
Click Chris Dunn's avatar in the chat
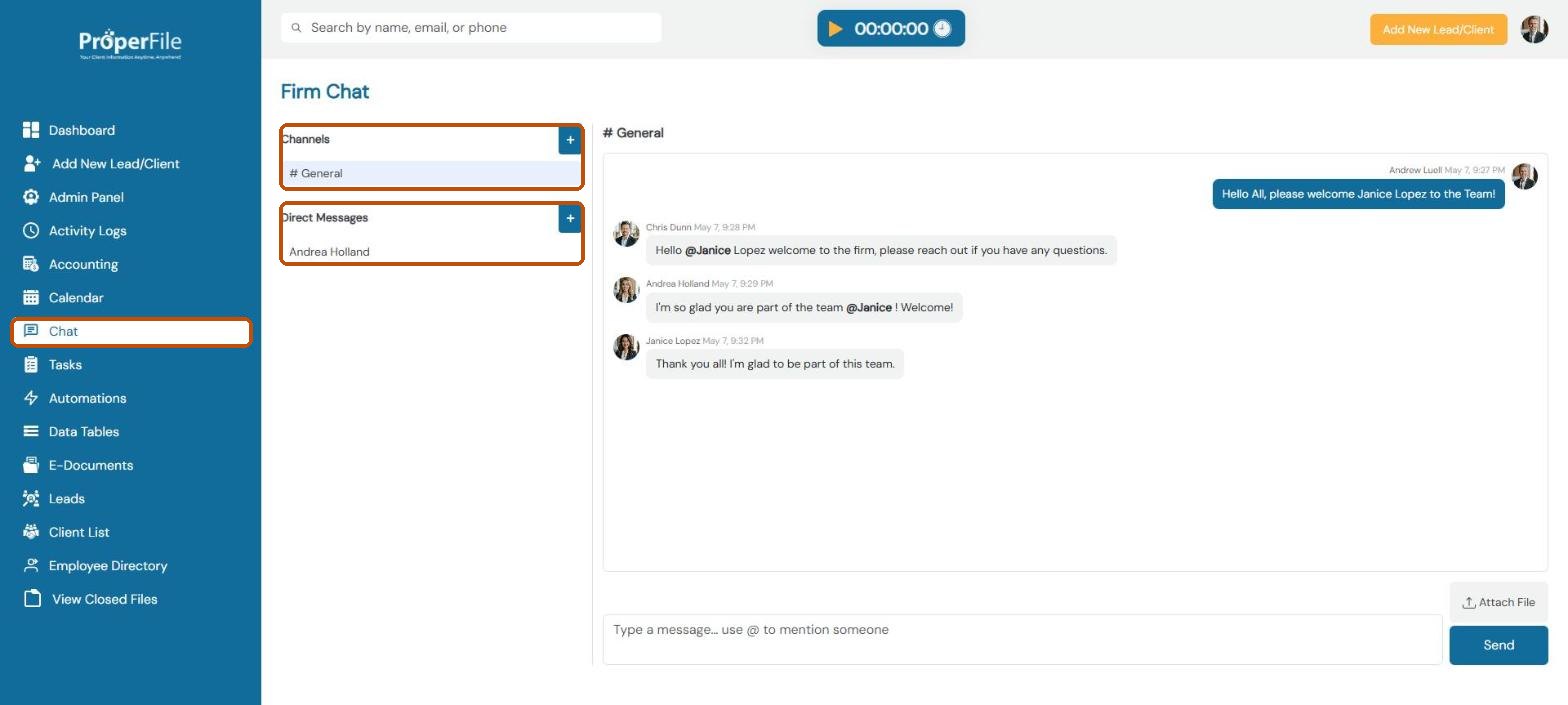click(626, 234)
